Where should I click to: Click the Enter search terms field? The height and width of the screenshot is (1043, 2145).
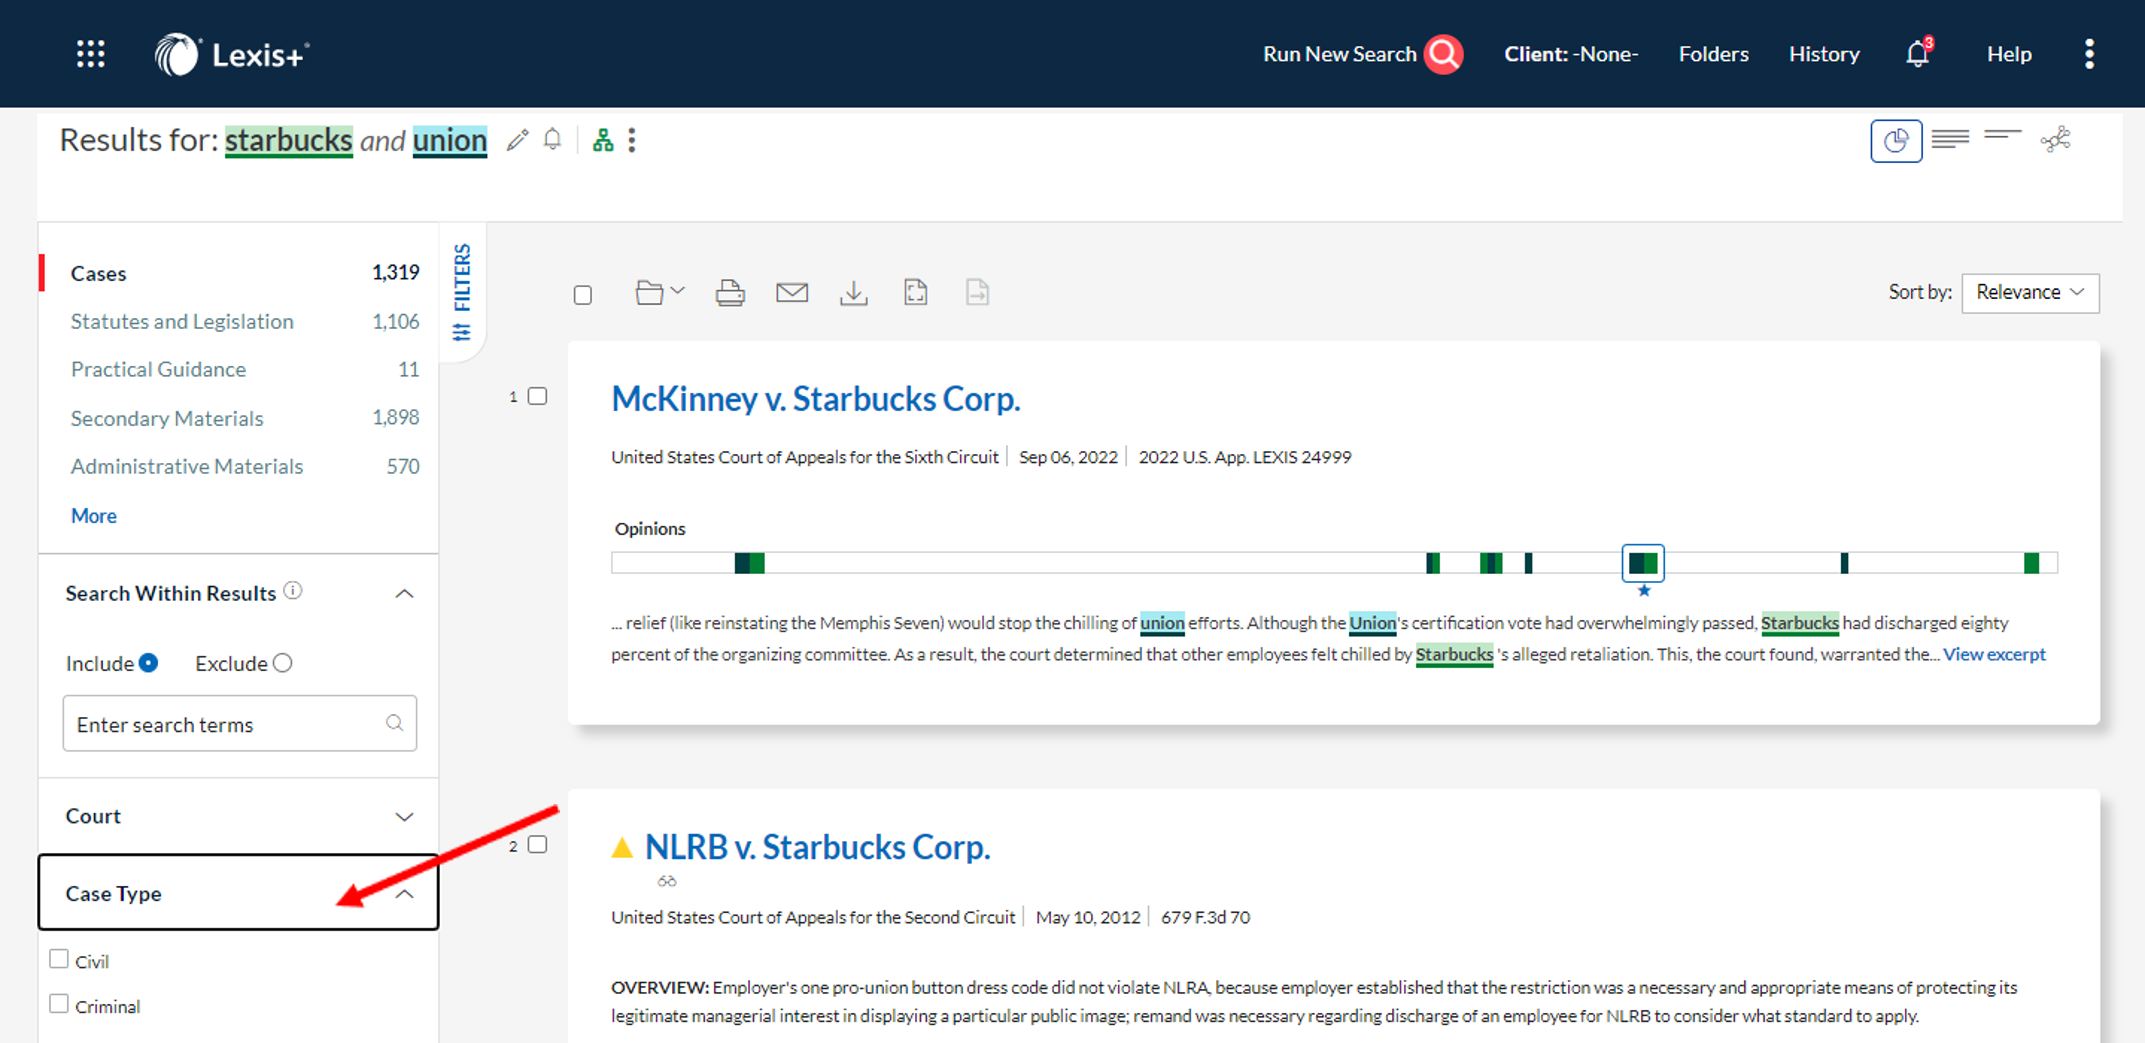(239, 723)
